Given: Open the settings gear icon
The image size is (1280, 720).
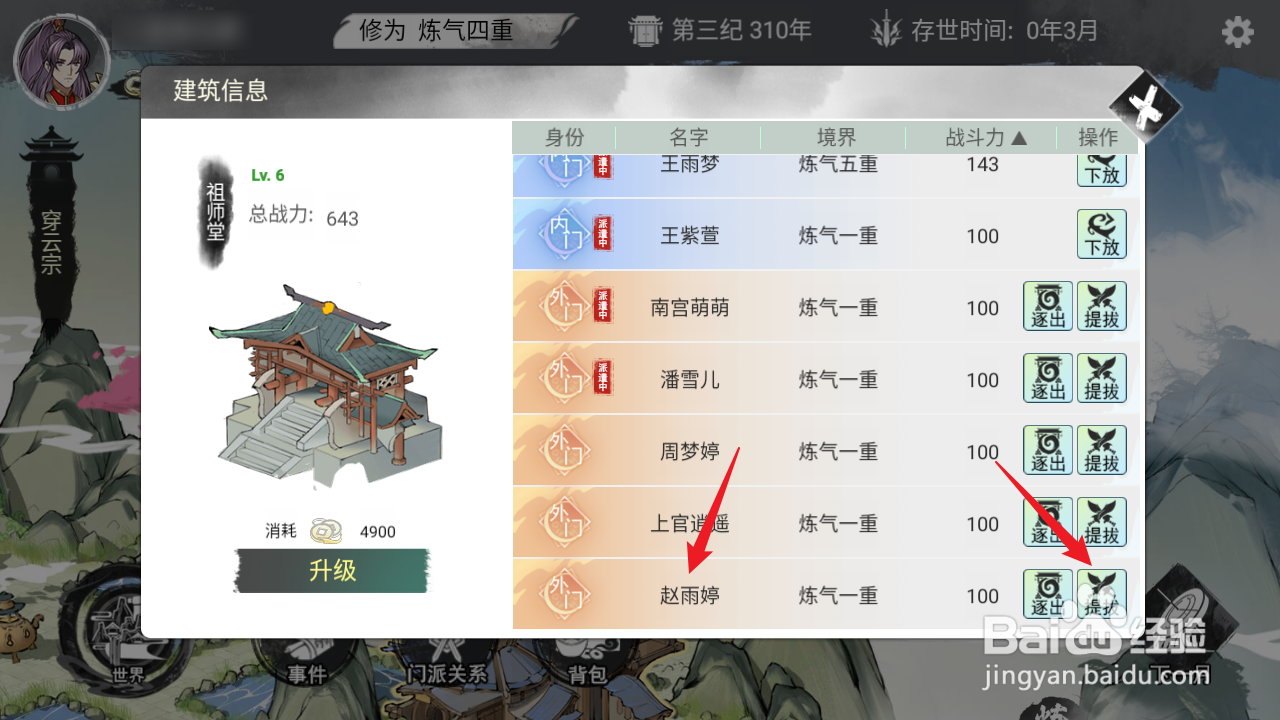Looking at the screenshot, I should click(1237, 32).
